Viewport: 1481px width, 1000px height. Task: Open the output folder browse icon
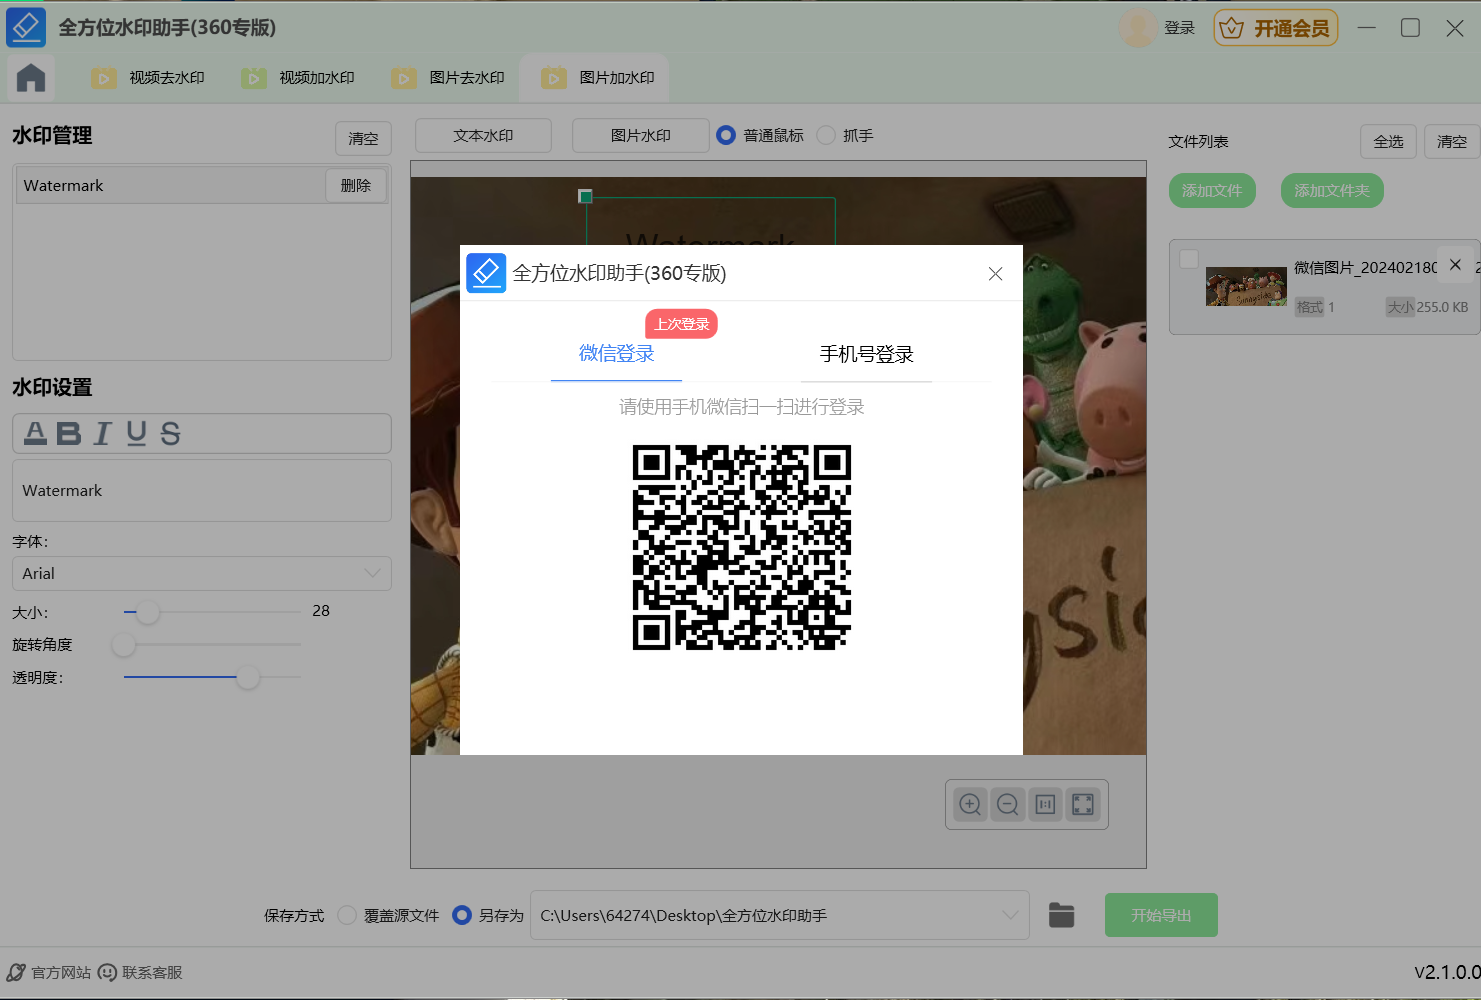coord(1061,915)
